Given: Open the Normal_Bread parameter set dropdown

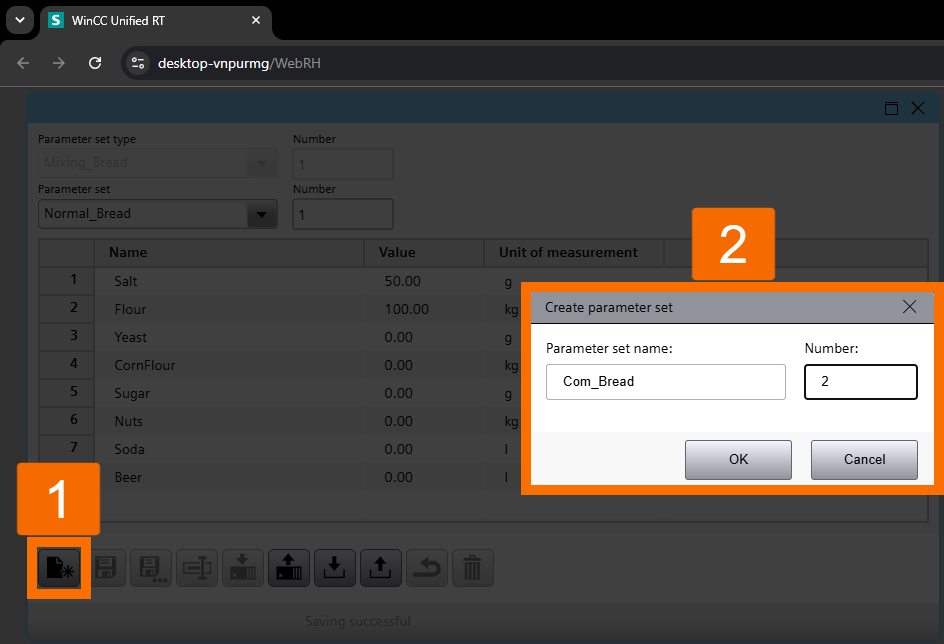Looking at the screenshot, I should tap(261, 214).
